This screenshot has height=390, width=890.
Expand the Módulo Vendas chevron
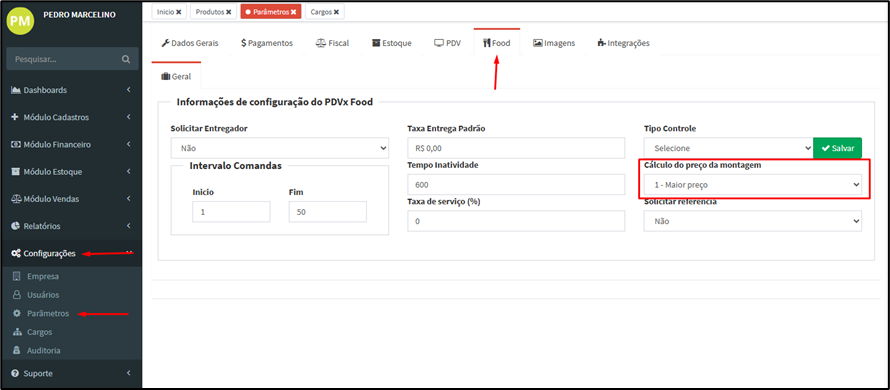[x=129, y=199]
